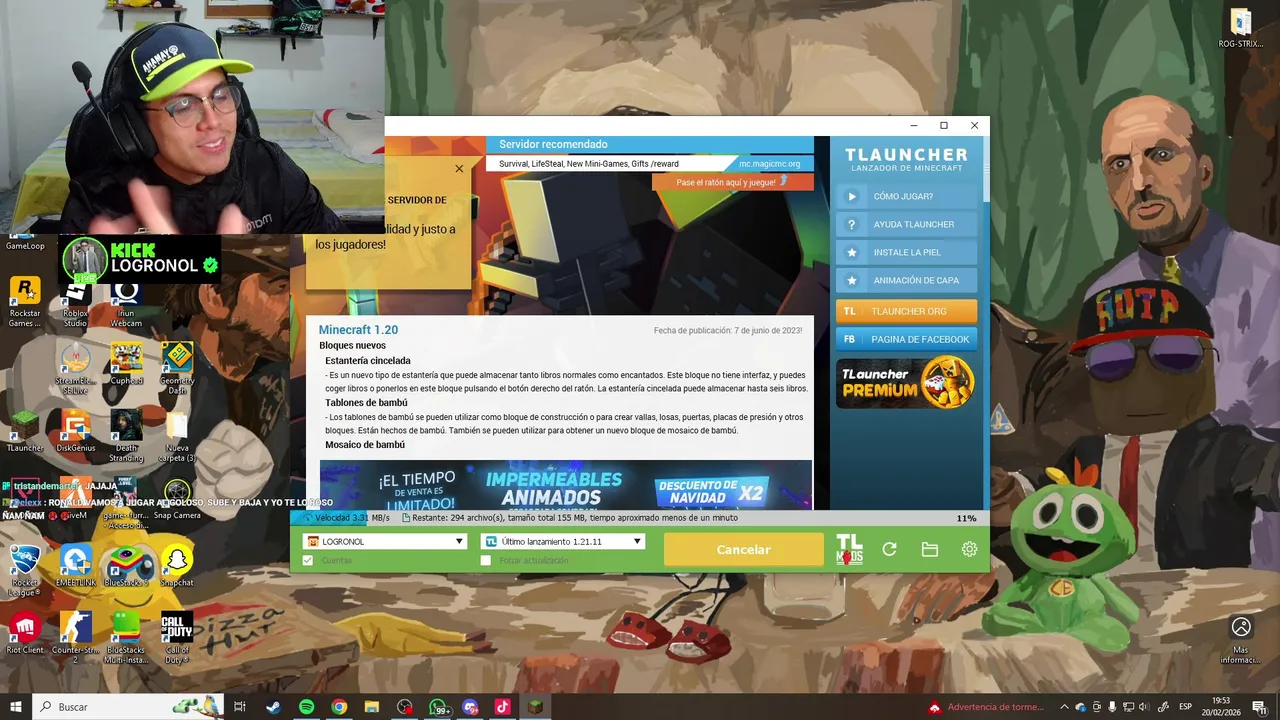Open the Windows Start menu
This screenshot has width=1280, height=720.
(15, 707)
